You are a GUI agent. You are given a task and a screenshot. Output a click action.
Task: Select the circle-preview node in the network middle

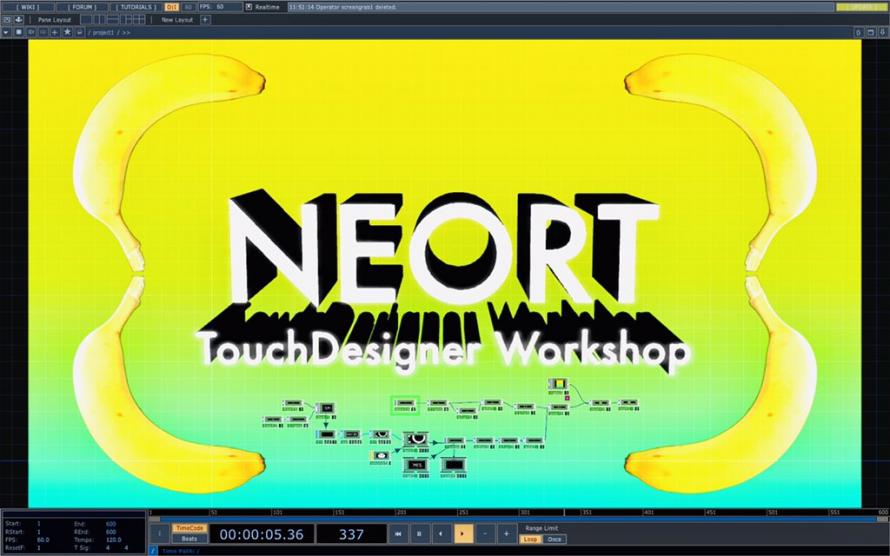click(x=416, y=441)
